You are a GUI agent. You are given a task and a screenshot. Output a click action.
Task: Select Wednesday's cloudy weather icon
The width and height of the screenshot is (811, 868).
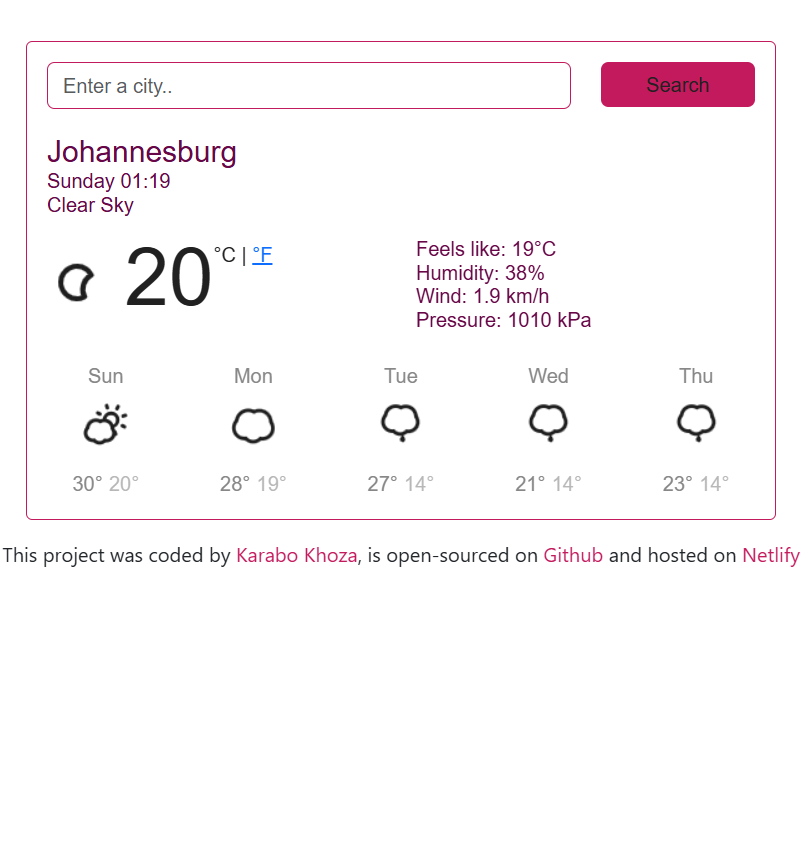coord(548,422)
